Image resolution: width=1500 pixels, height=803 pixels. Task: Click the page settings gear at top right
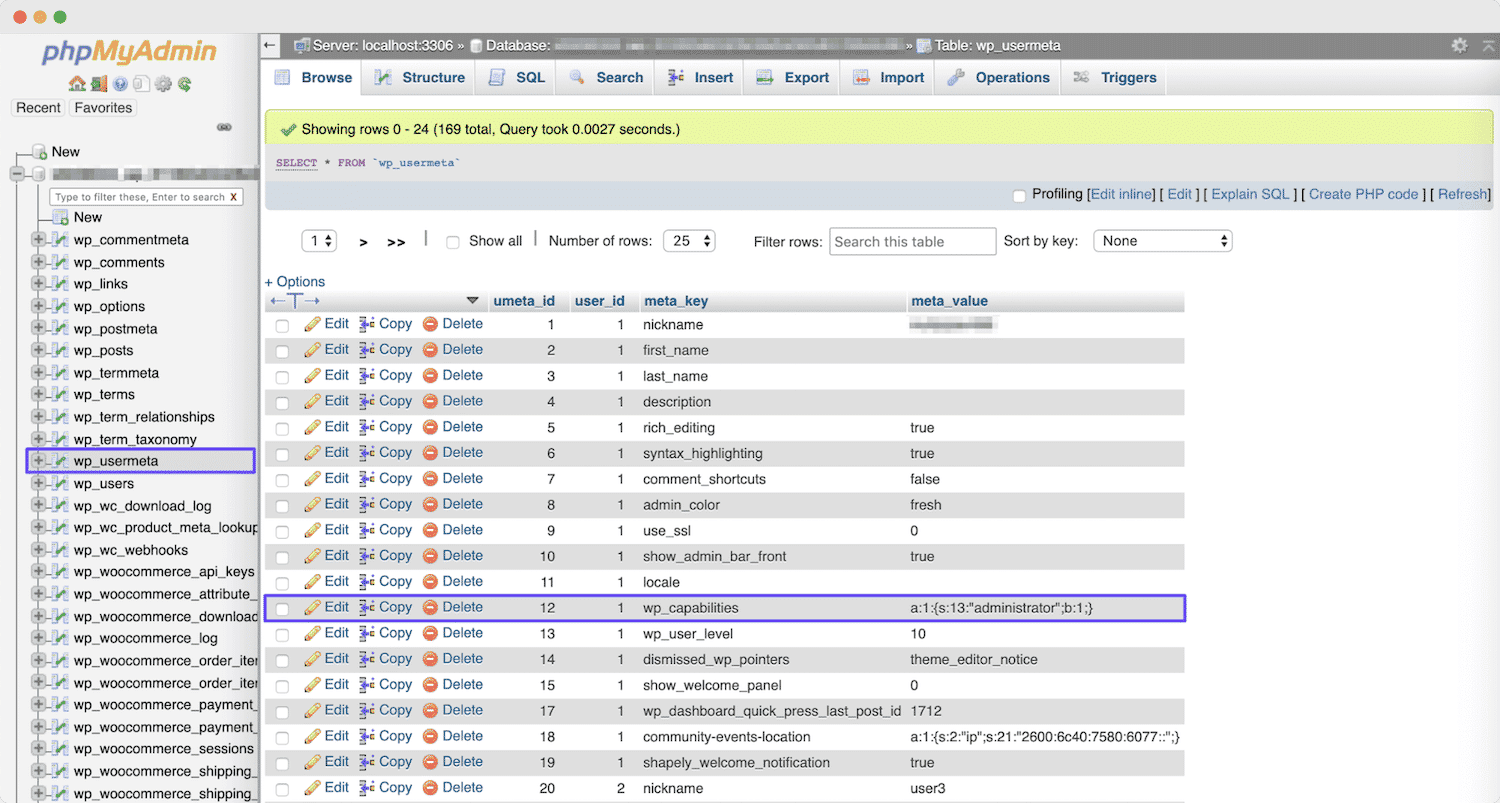(x=1459, y=45)
